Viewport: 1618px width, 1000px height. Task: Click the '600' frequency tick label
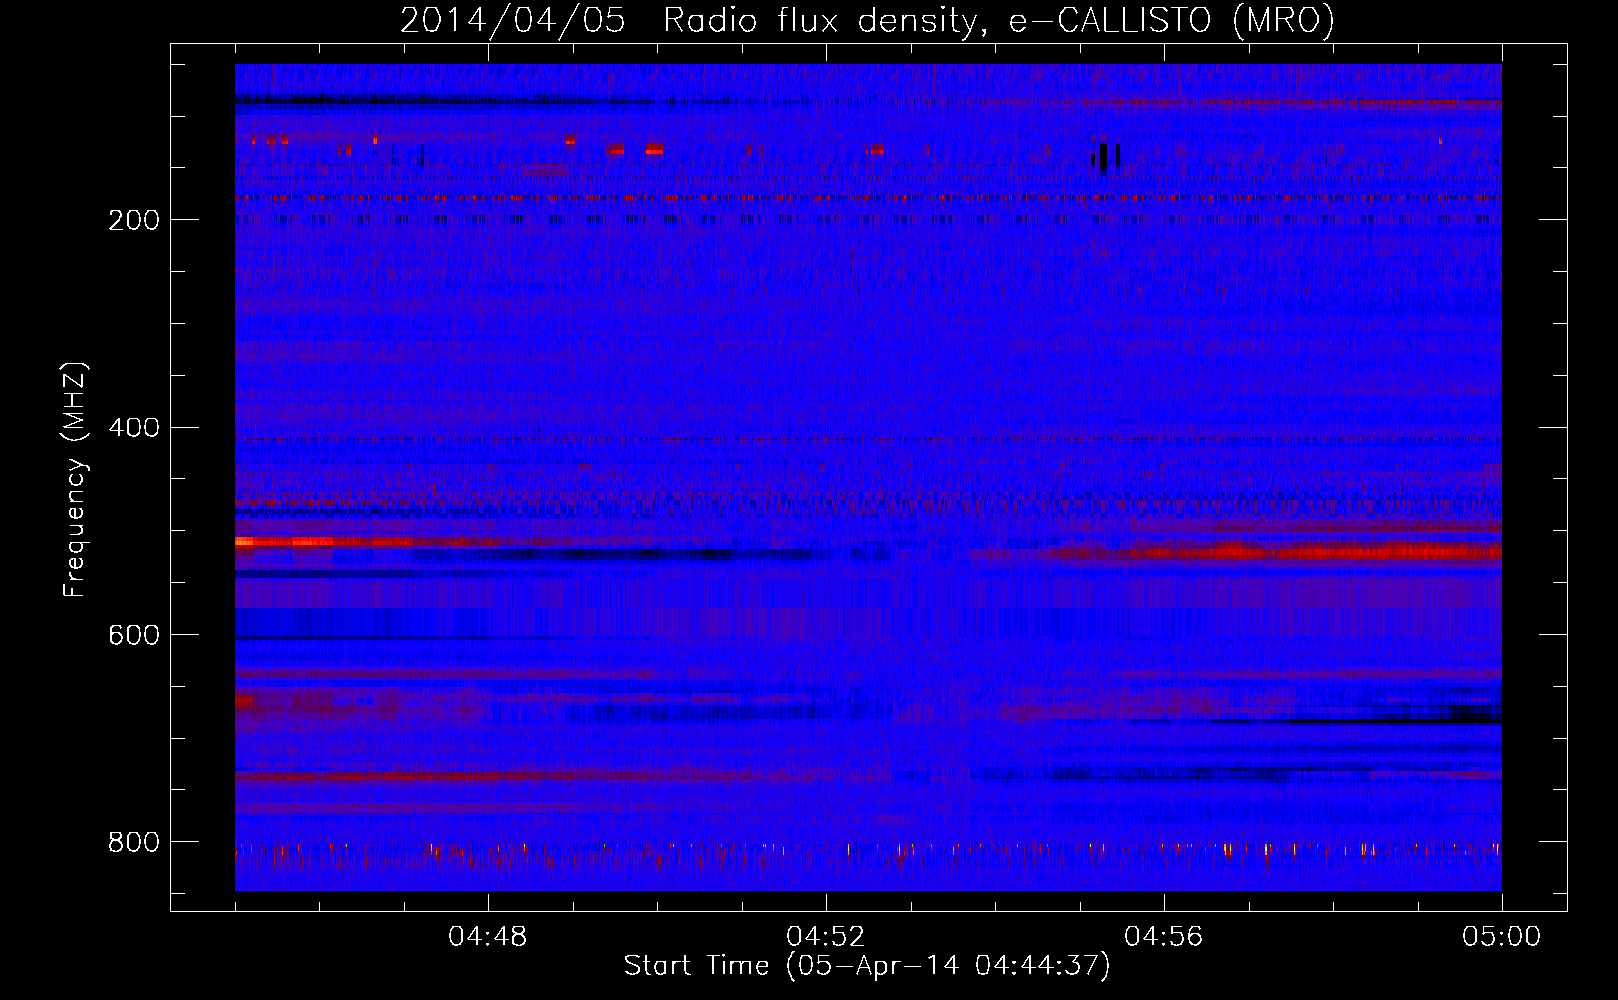click(x=134, y=635)
